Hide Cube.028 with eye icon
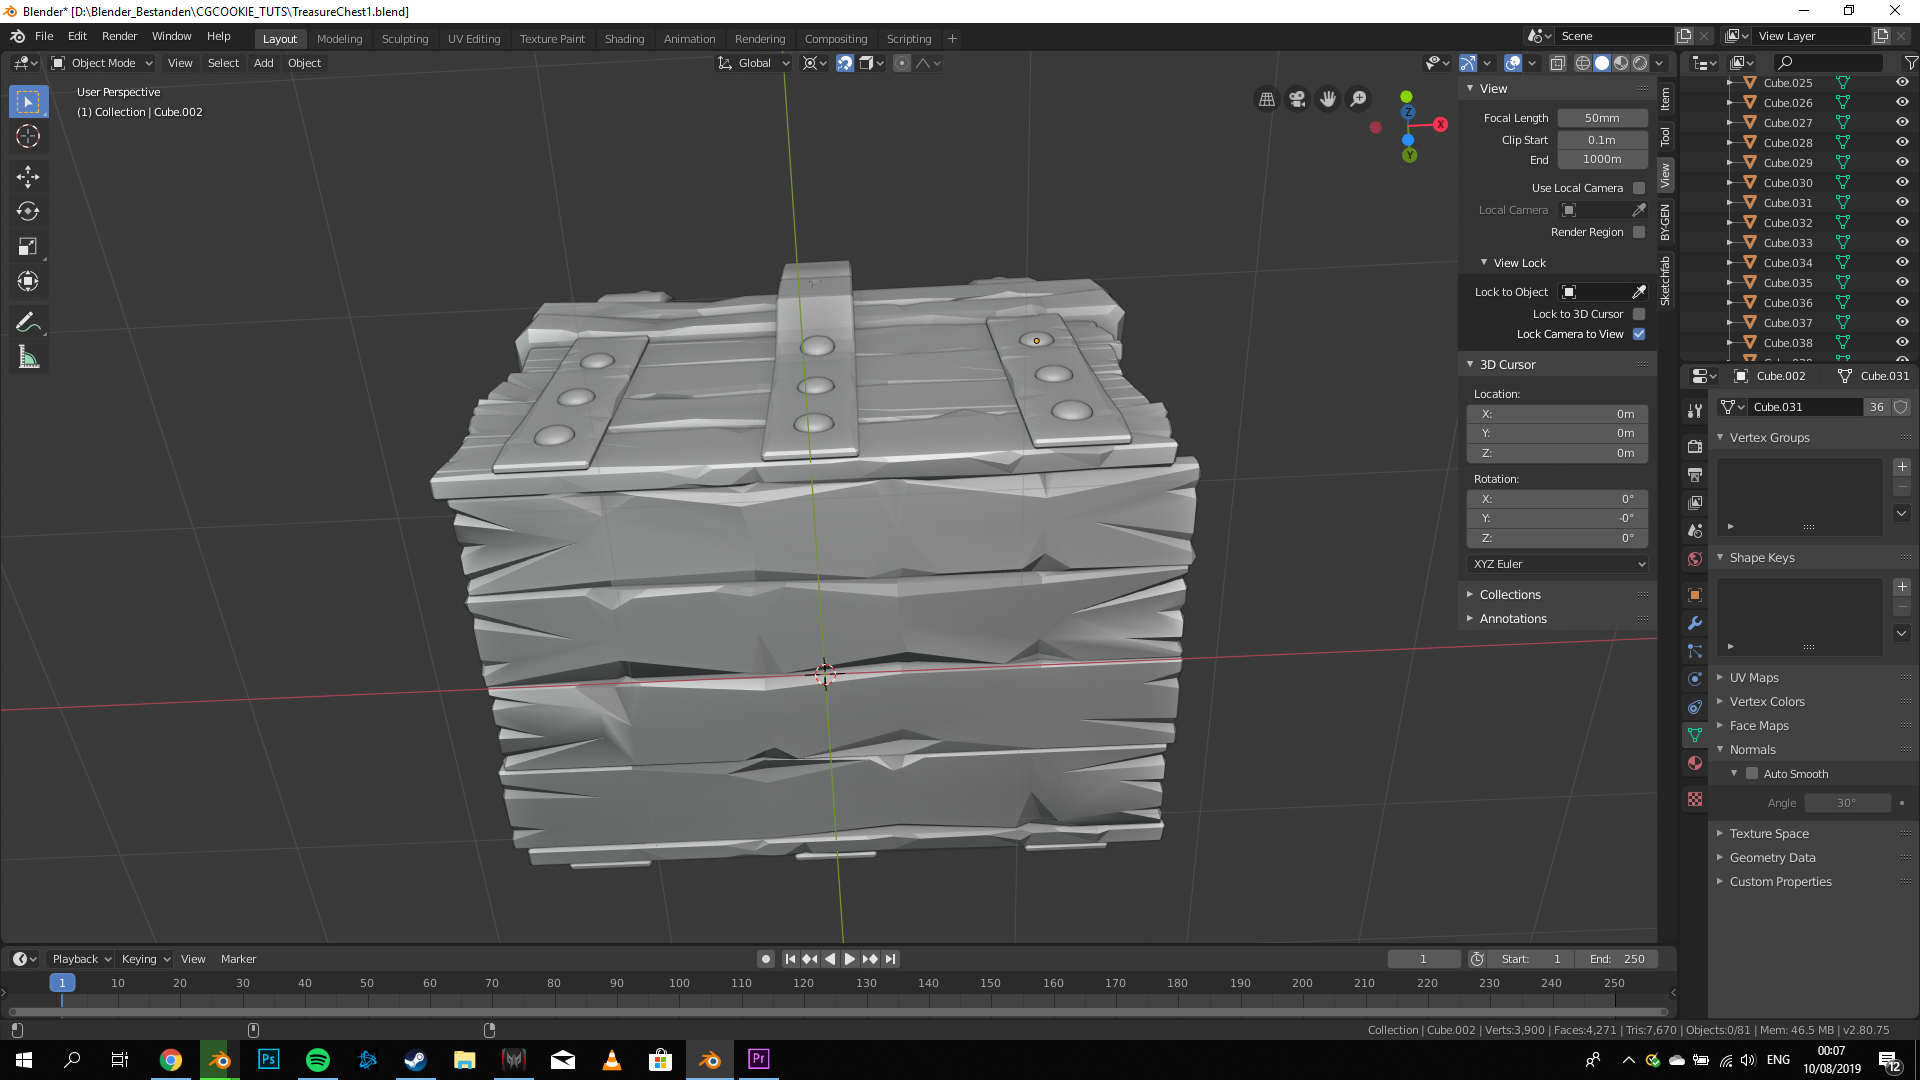Screen dimensions: 1920x1080 (1902, 142)
